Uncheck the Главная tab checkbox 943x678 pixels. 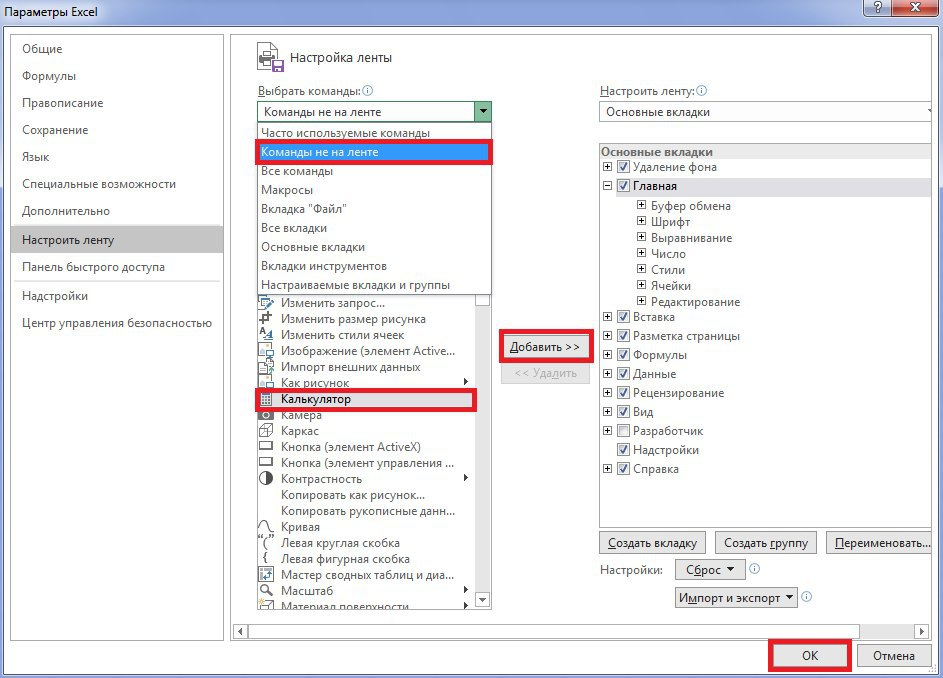pos(624,186)
